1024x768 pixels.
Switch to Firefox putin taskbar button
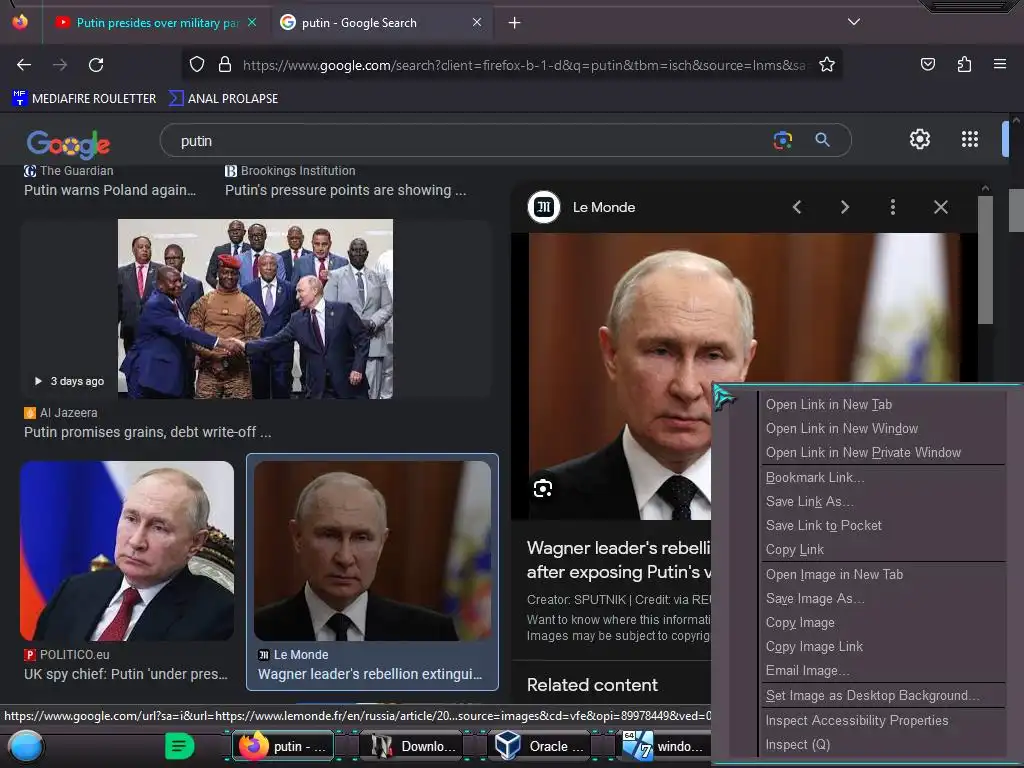[x=284, y=746]
